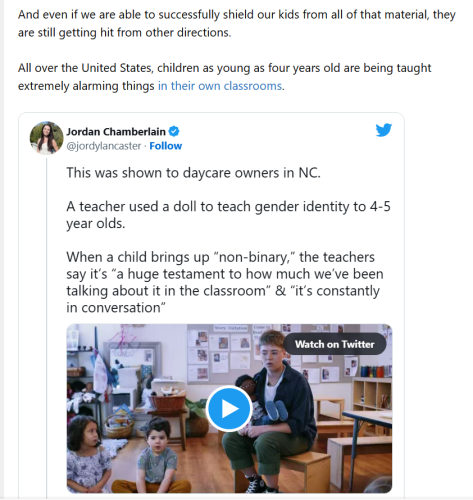Click the article paragraph about United States children
Viewport: 473px width, 500px height.
(225, 77)
